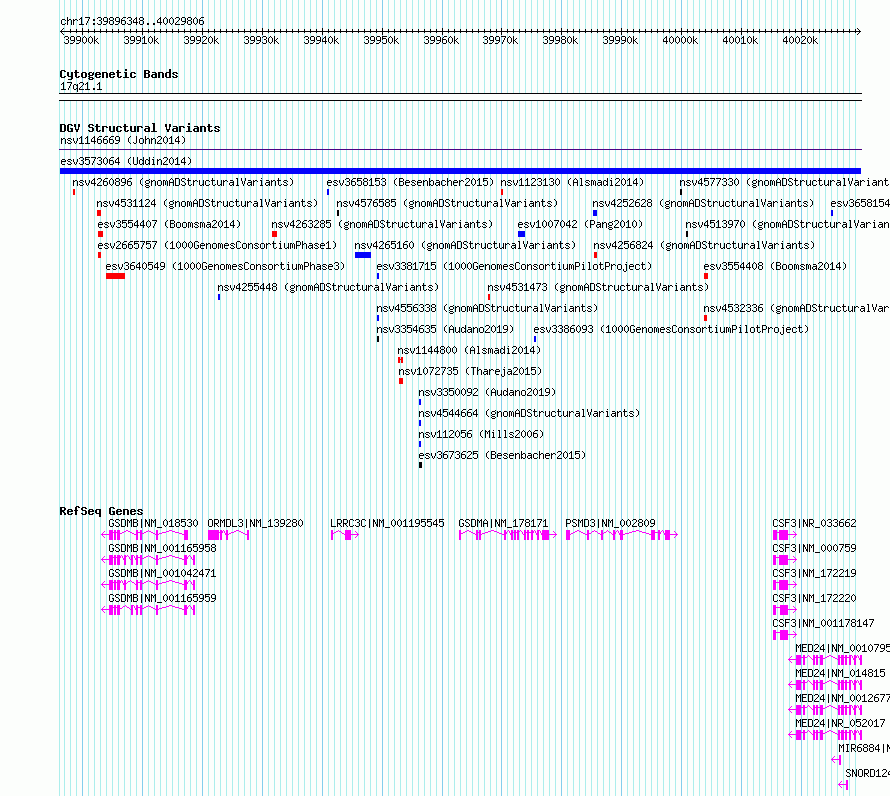Open esv3386093 variant label

point(671,329)
